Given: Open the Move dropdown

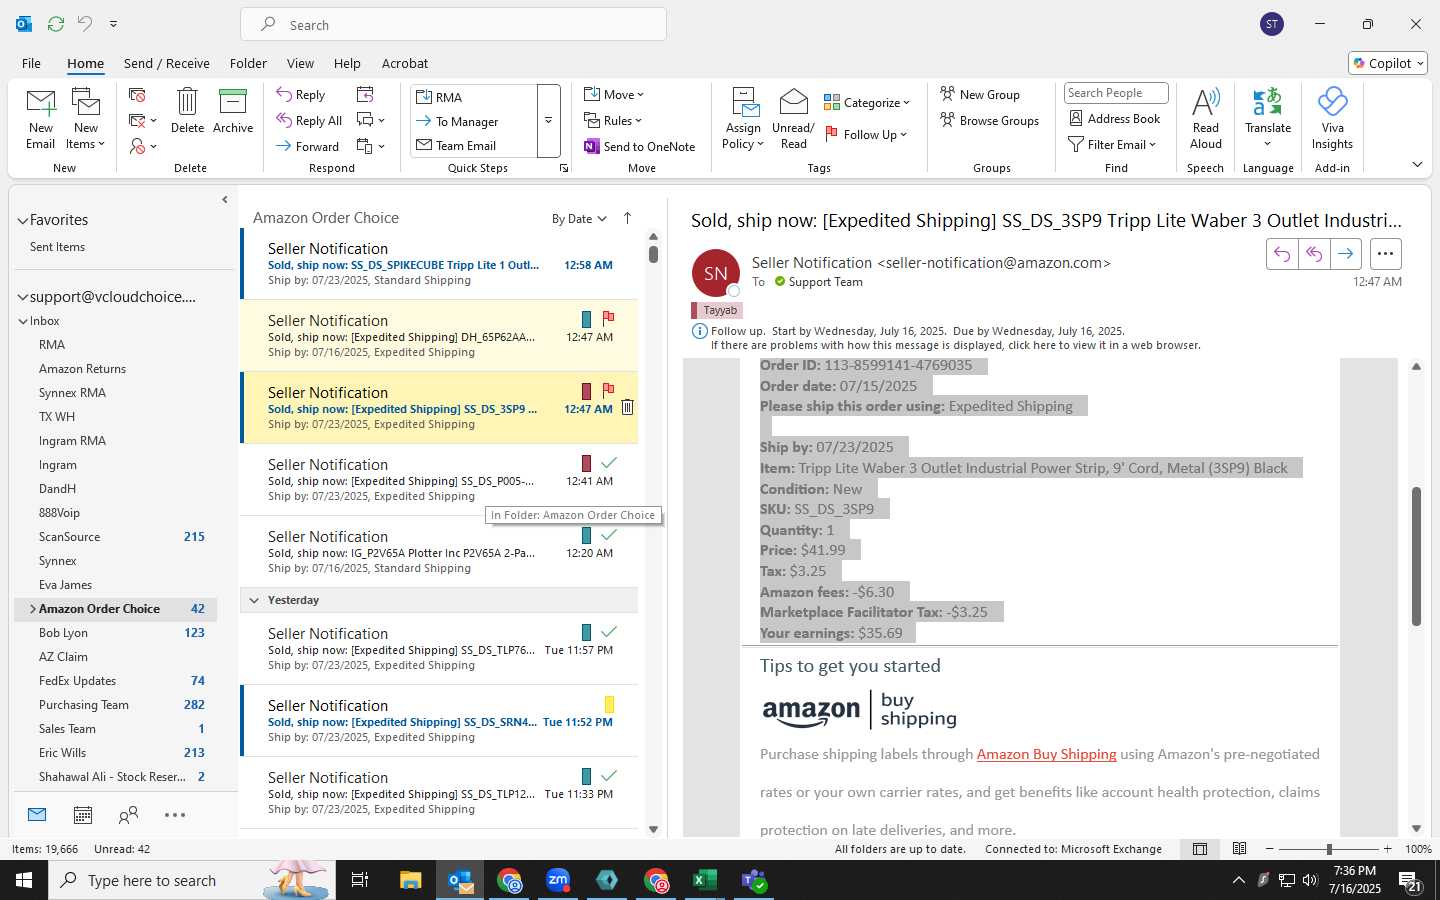Looking at the screenshot, I should point(614,94).
